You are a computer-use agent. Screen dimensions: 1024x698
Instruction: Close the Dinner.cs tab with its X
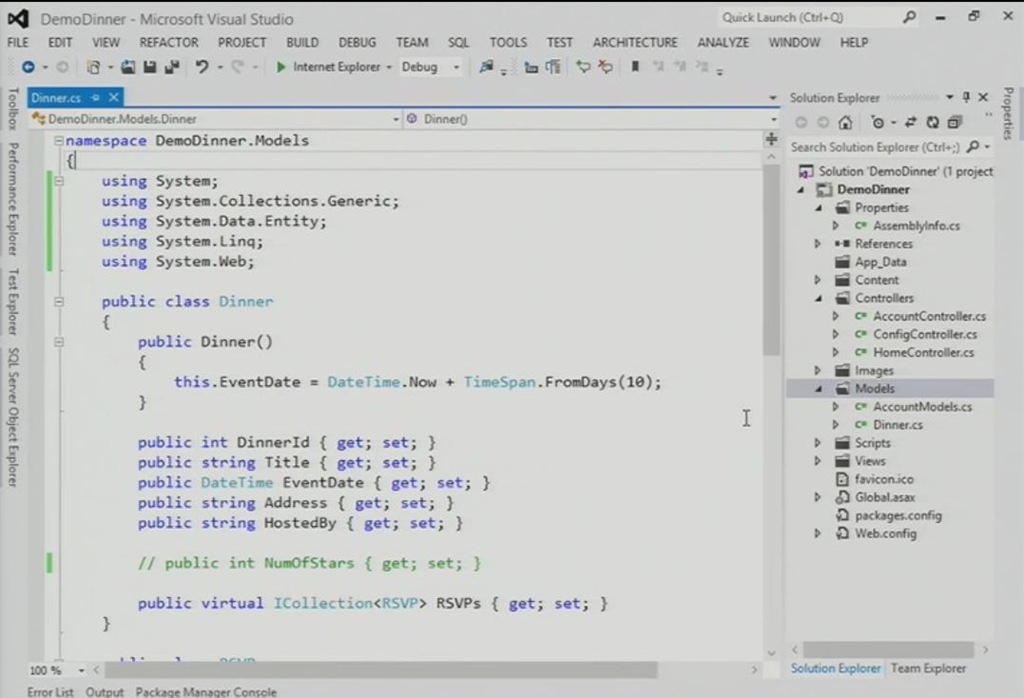pyautogui.click(x=114, y=97)
